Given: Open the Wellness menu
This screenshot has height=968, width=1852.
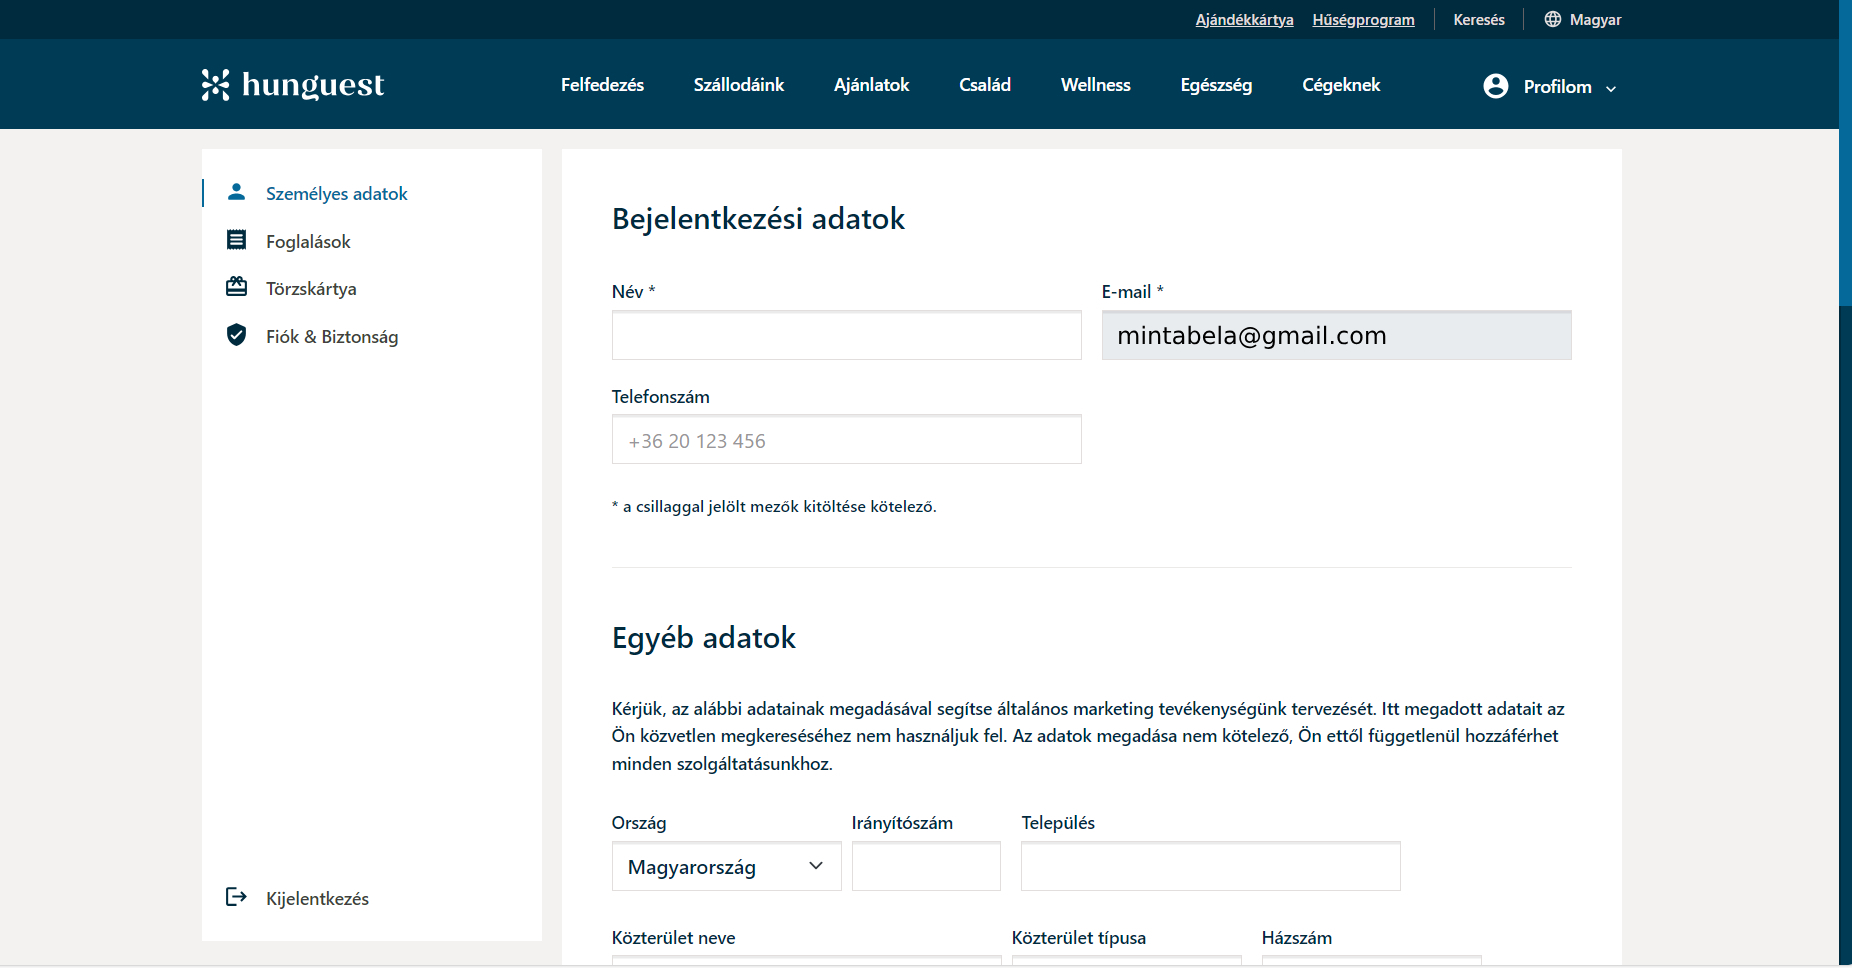Looking at the screenshot, I should [x=1095, y=85].
